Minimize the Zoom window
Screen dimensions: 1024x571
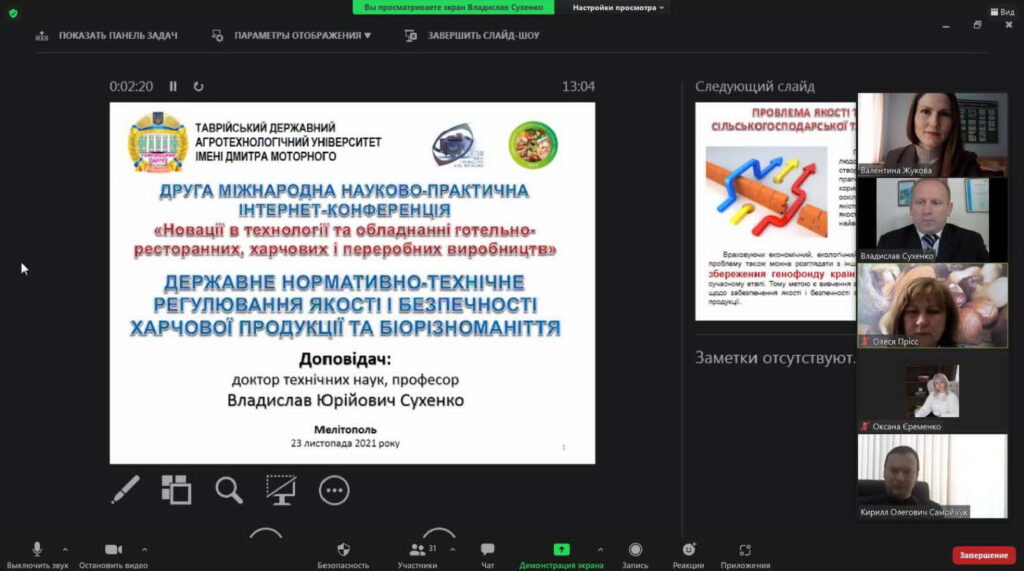(946, 26)
